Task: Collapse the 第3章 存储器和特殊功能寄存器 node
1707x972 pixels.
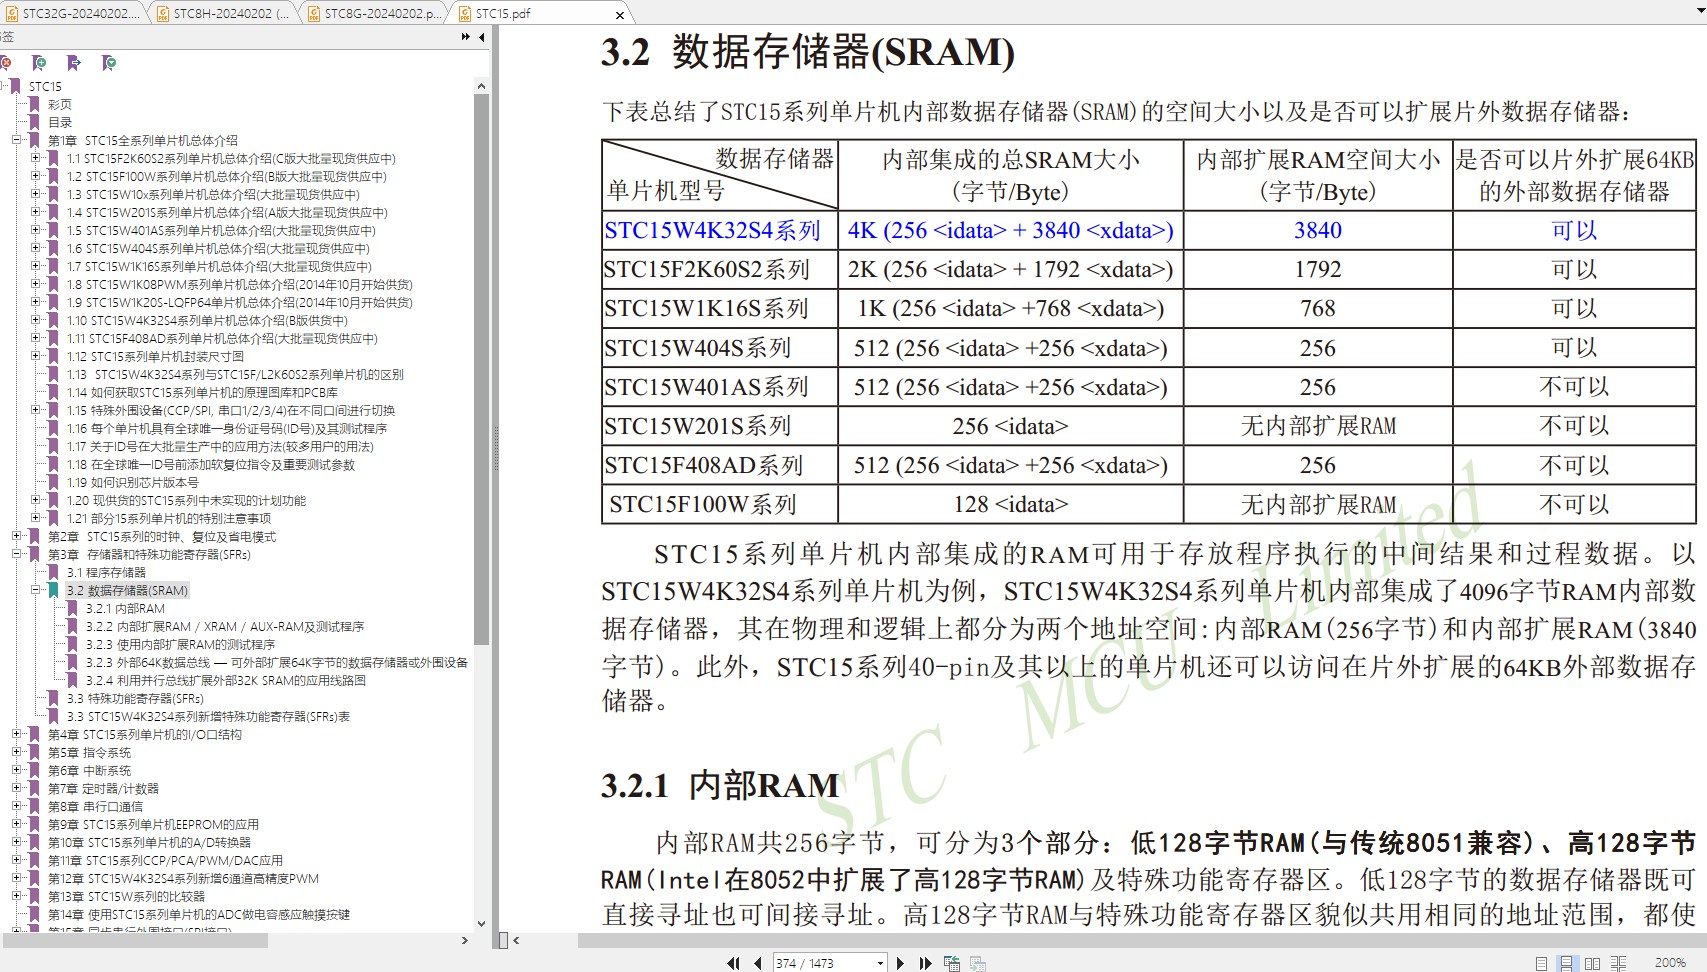Action: point(17,554)
